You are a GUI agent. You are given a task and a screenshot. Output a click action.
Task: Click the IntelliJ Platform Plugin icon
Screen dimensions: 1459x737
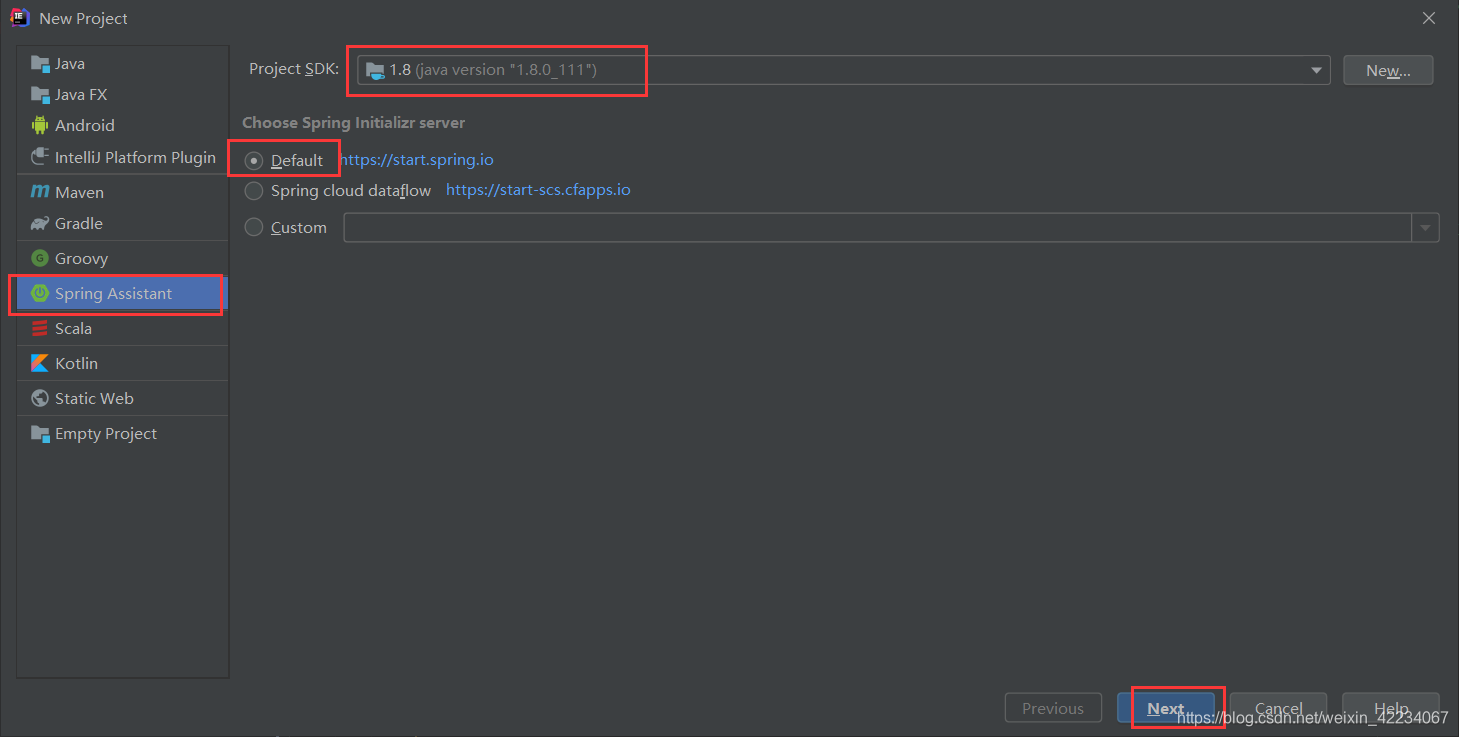[40, 157]
